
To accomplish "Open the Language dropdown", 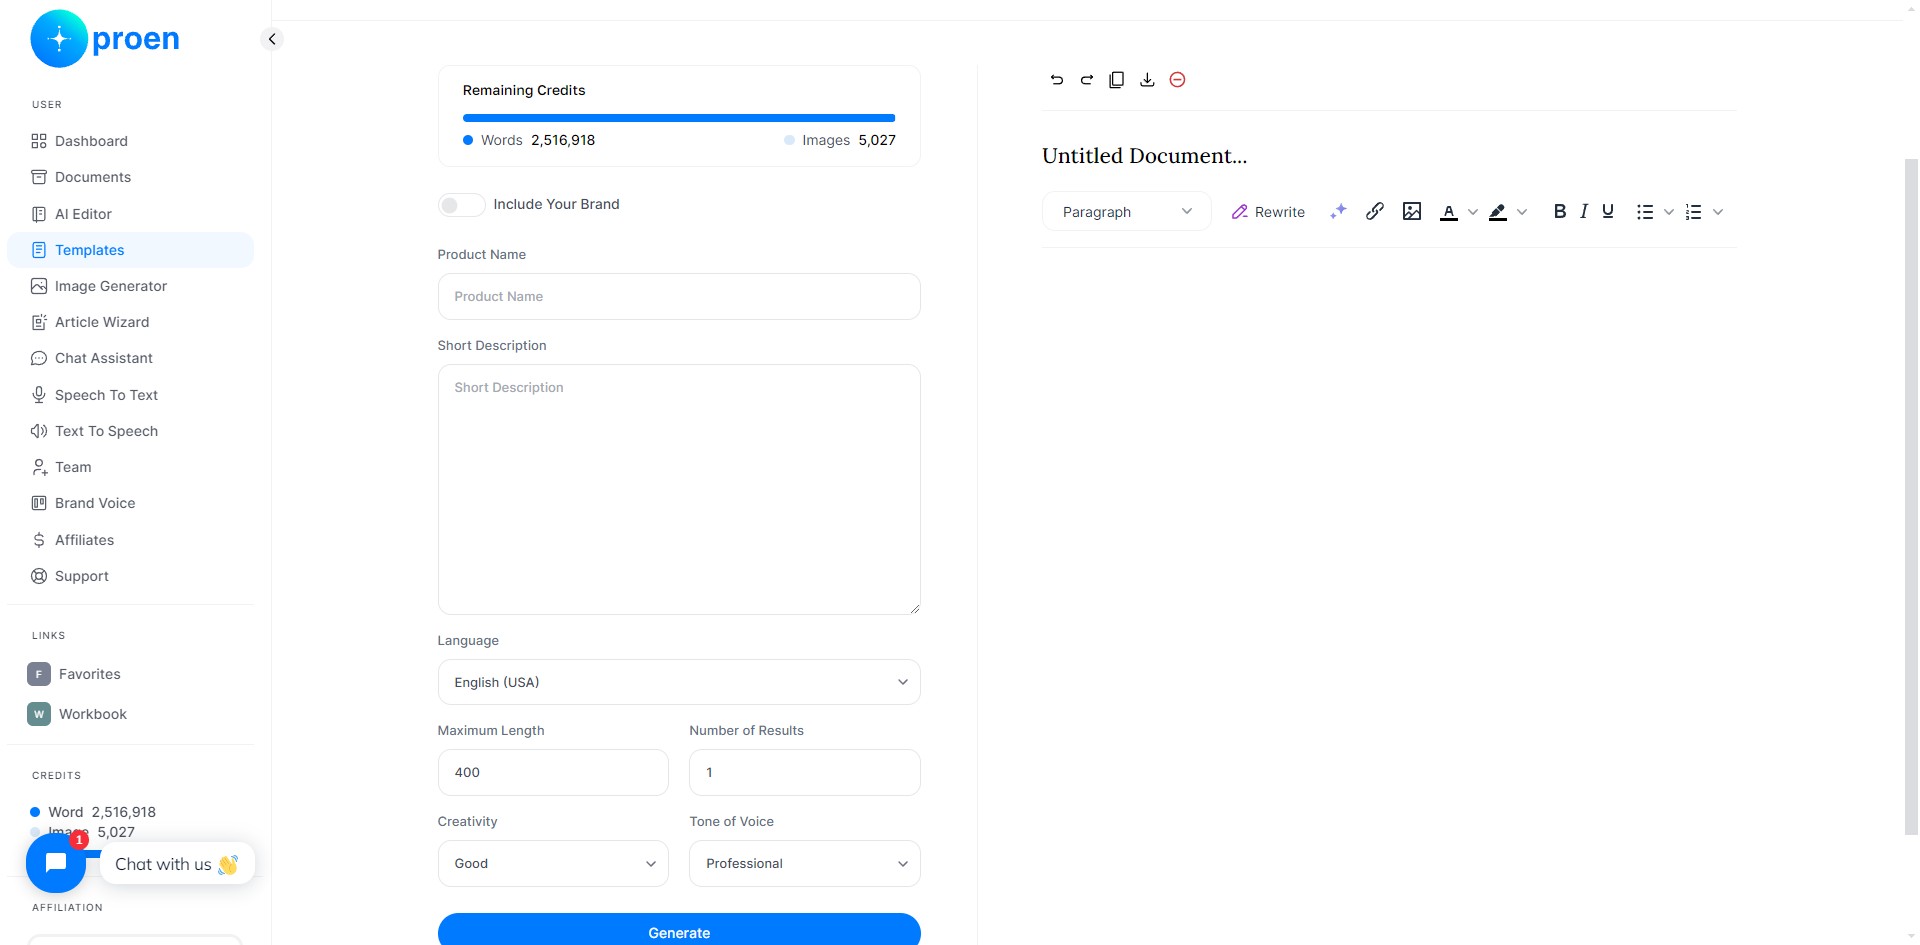I will pyautogui.click(x=679, y=682).
